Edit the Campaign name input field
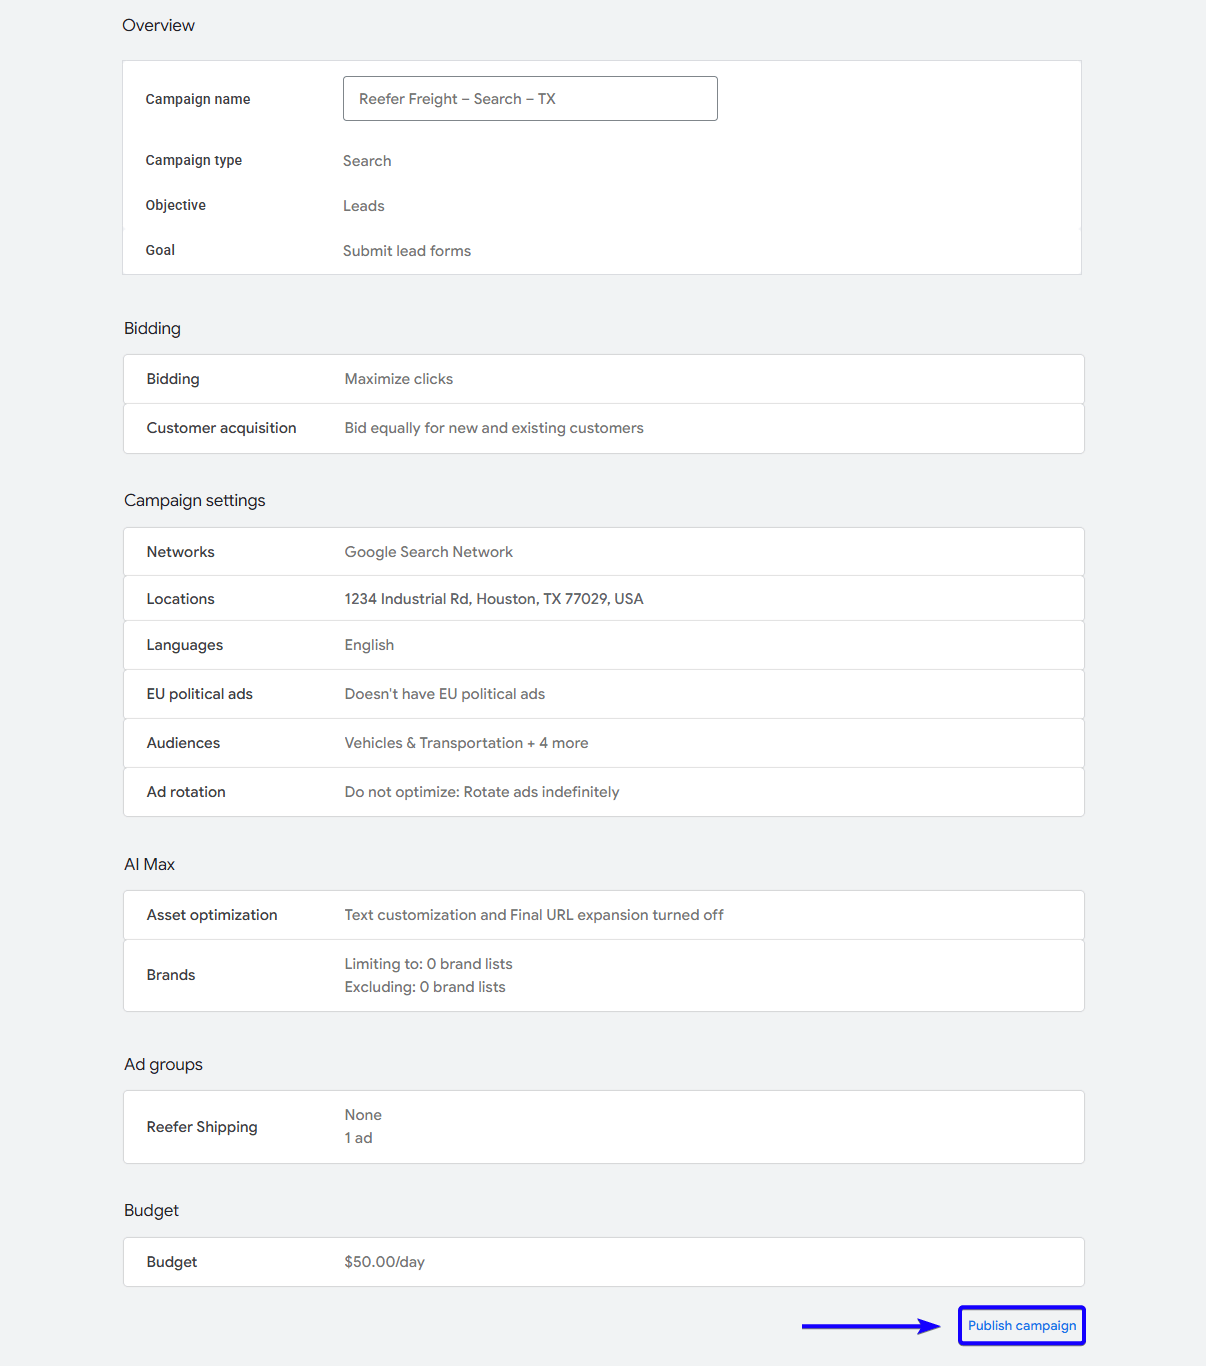Image resolution: width=1206 pixels, height=1366 pixels. (529, 98)
